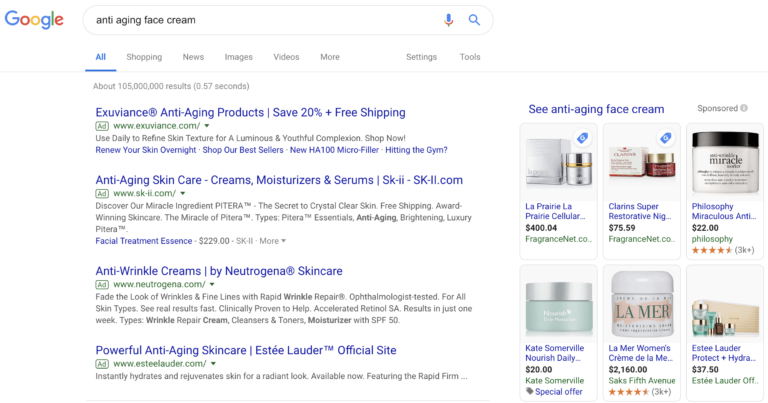Click 'Shop Our Best Sellers' sitelink
Image resolution: width=768 pixels, height=403 pixels.
click(x=243, y=150)
